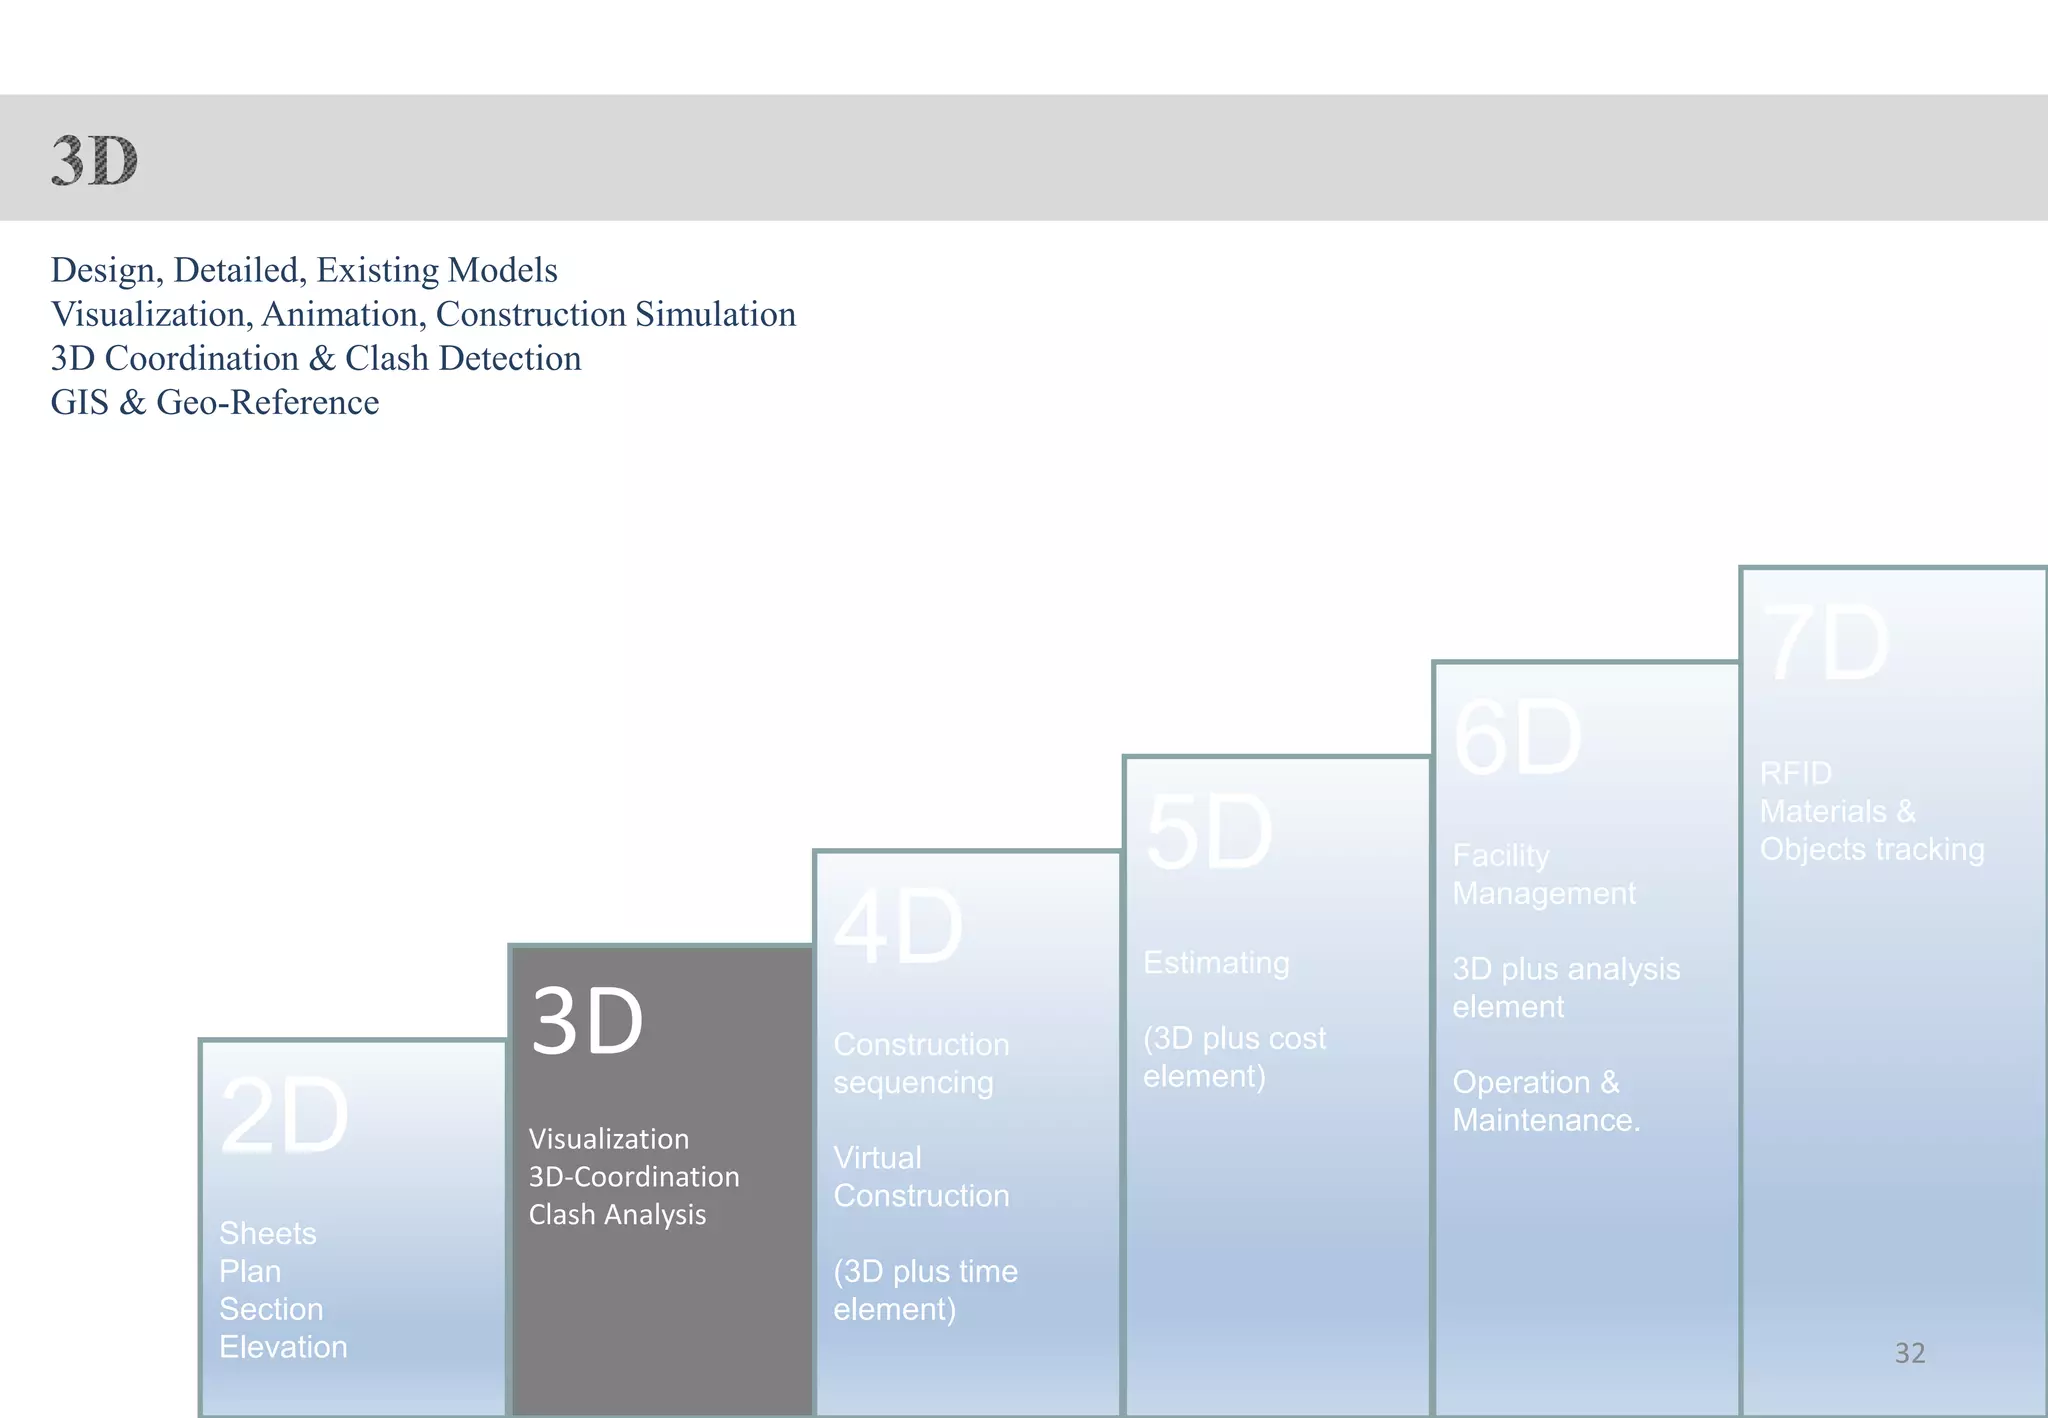The width and height of the screenshot is (2048, 1418).
Task: Select the 6D step heading
Action: [x=1517, y=738]
